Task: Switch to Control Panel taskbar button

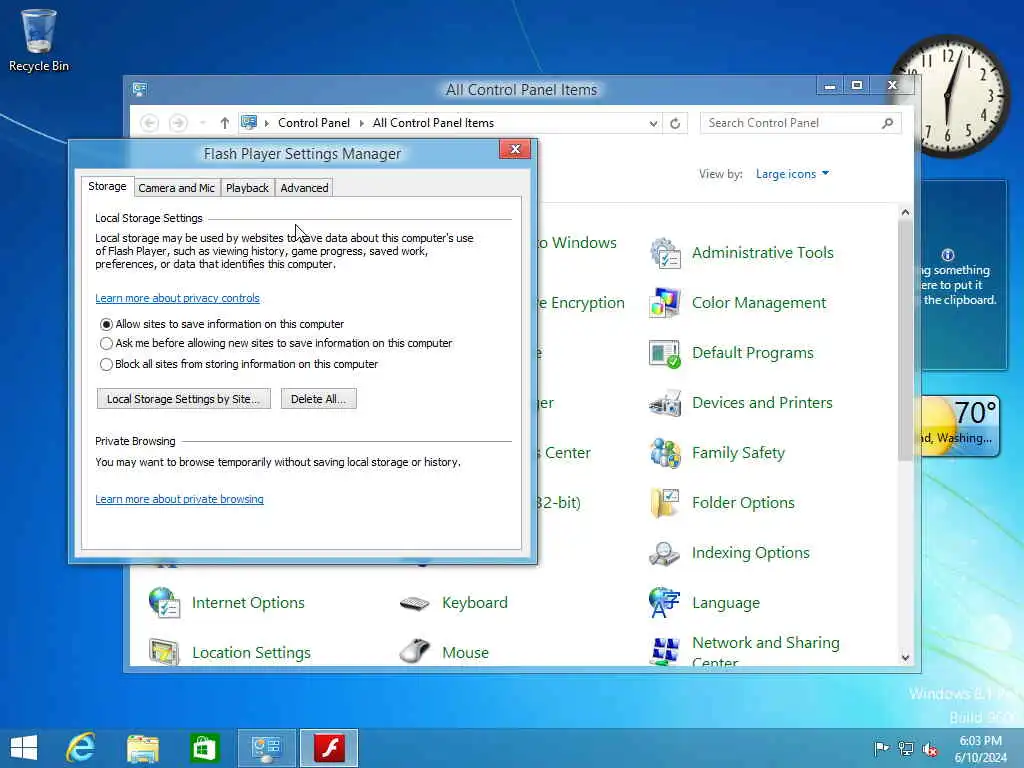Action: [266, 748]
